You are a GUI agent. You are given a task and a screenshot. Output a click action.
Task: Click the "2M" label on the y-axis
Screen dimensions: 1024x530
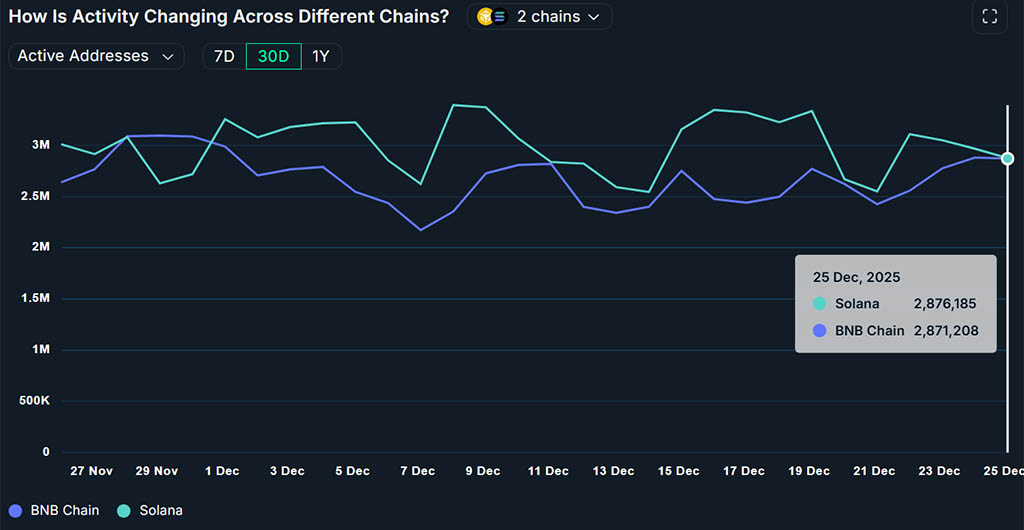(40, 247)
